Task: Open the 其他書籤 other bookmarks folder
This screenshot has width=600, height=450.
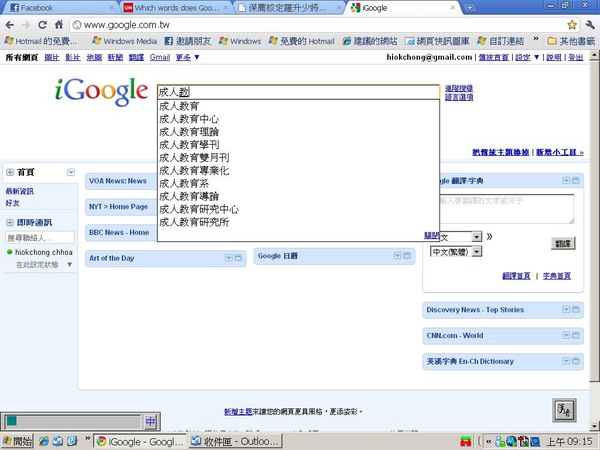Action: pos(572,41)
